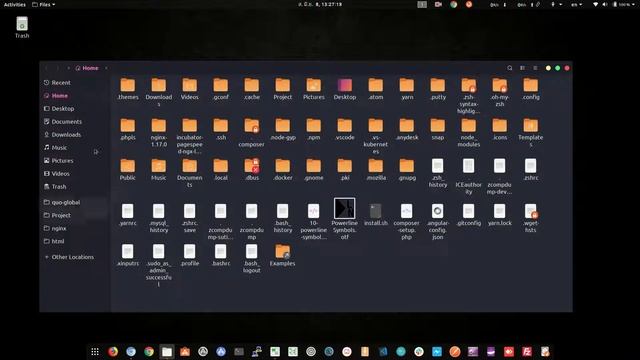Open Project bookmark in sidebar
The image size is (640, 360).
75,216
